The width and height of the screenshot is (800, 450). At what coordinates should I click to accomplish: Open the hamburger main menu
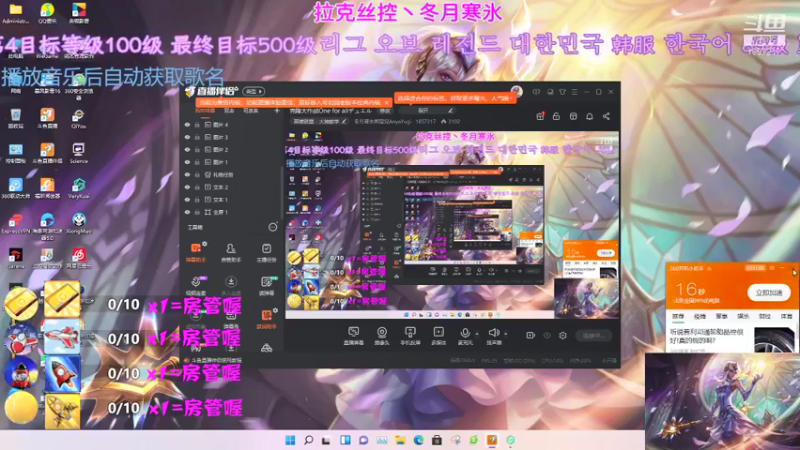574,92
